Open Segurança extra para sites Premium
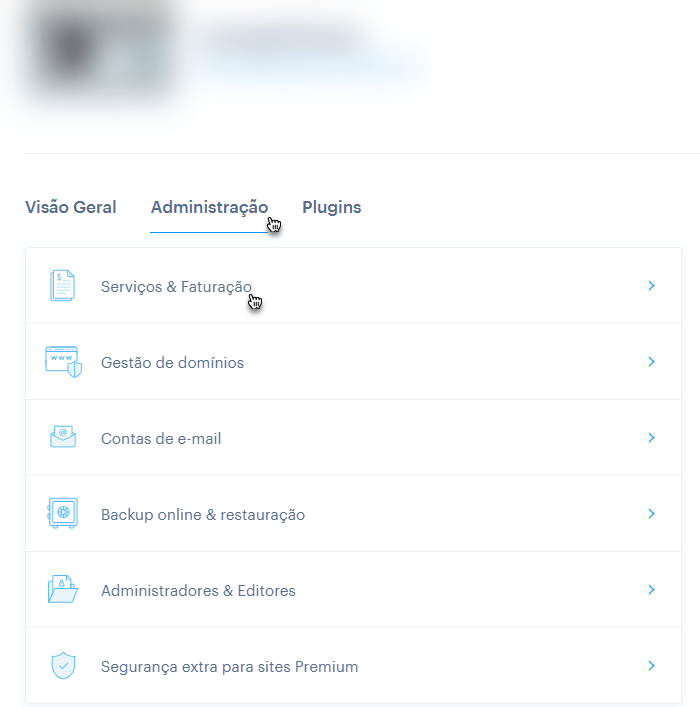Image resolution: width=700 pixels, height=707 pixels. click(230, 667)
